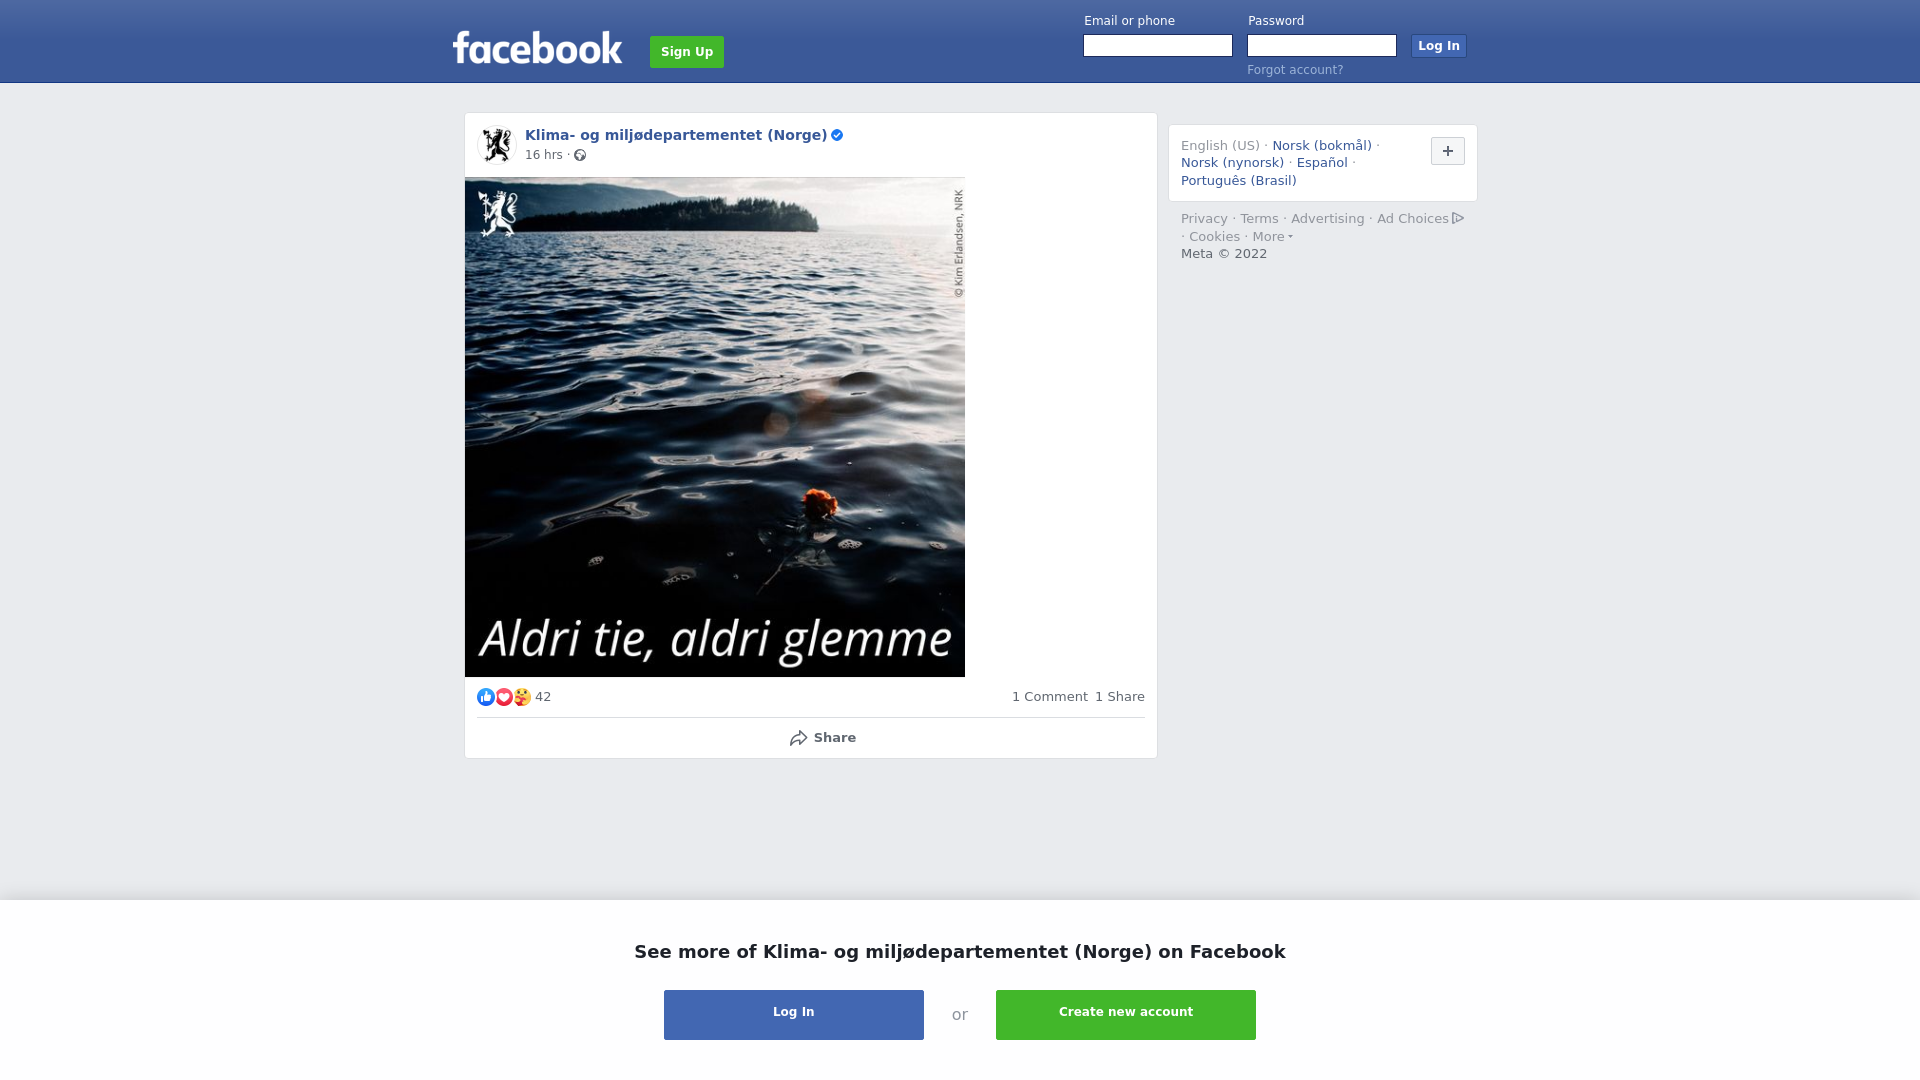Open the page profile picture avatar
Screen dimensions: 1920x1080
coord(497,145)
